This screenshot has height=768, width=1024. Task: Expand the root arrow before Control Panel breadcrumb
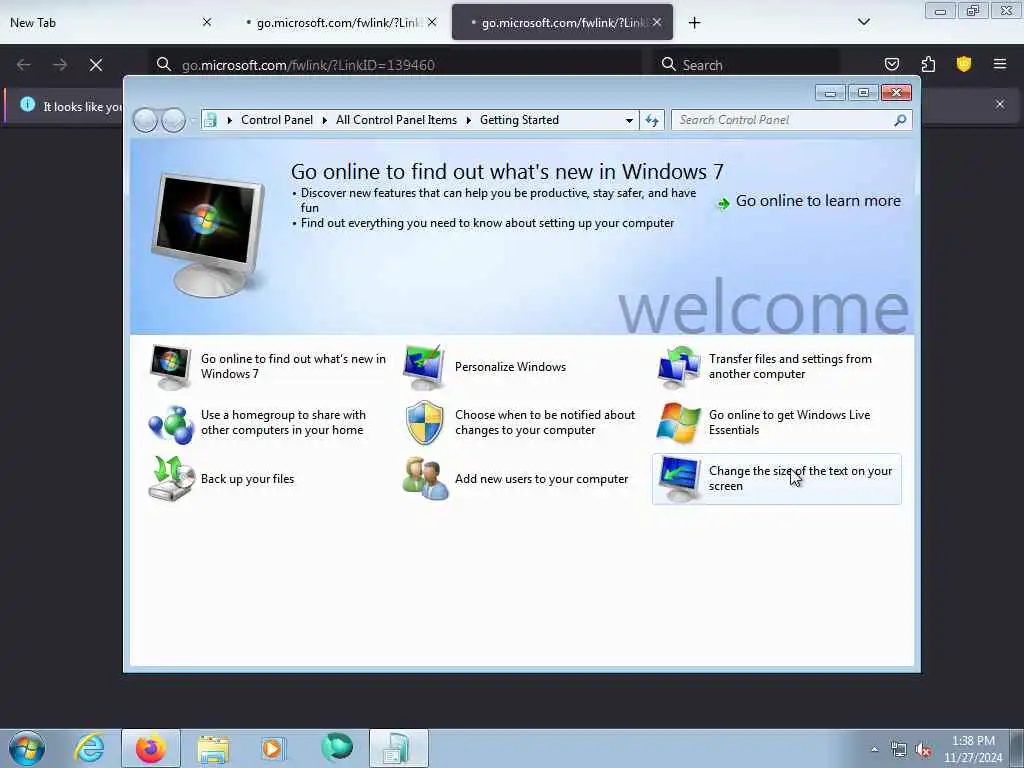point(229,120)
